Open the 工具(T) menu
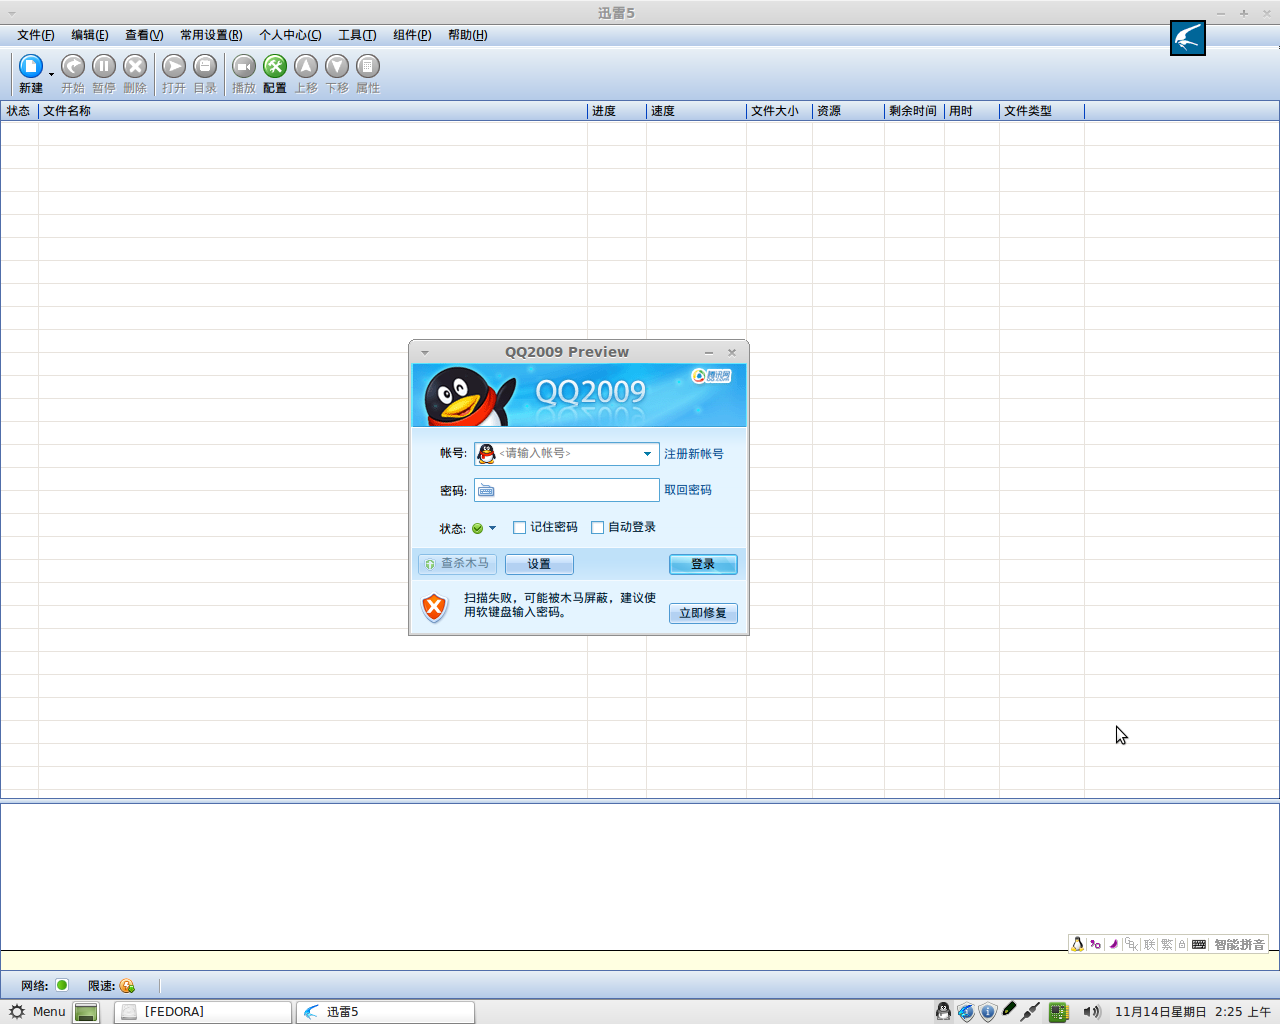Image resolution: width=1280 pixels, height=1024 pixels. [357, 35]
